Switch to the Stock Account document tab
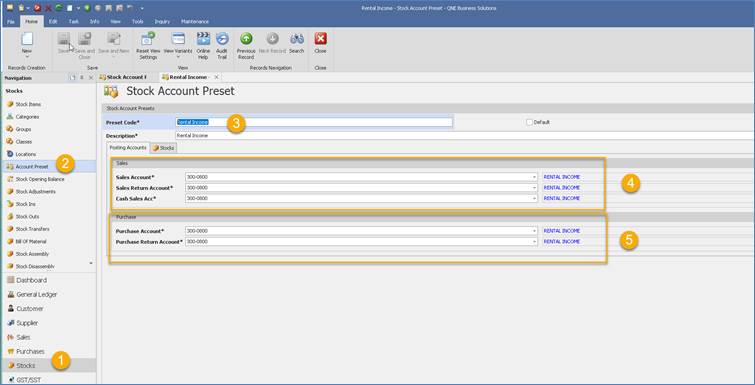 pos(127,77)
